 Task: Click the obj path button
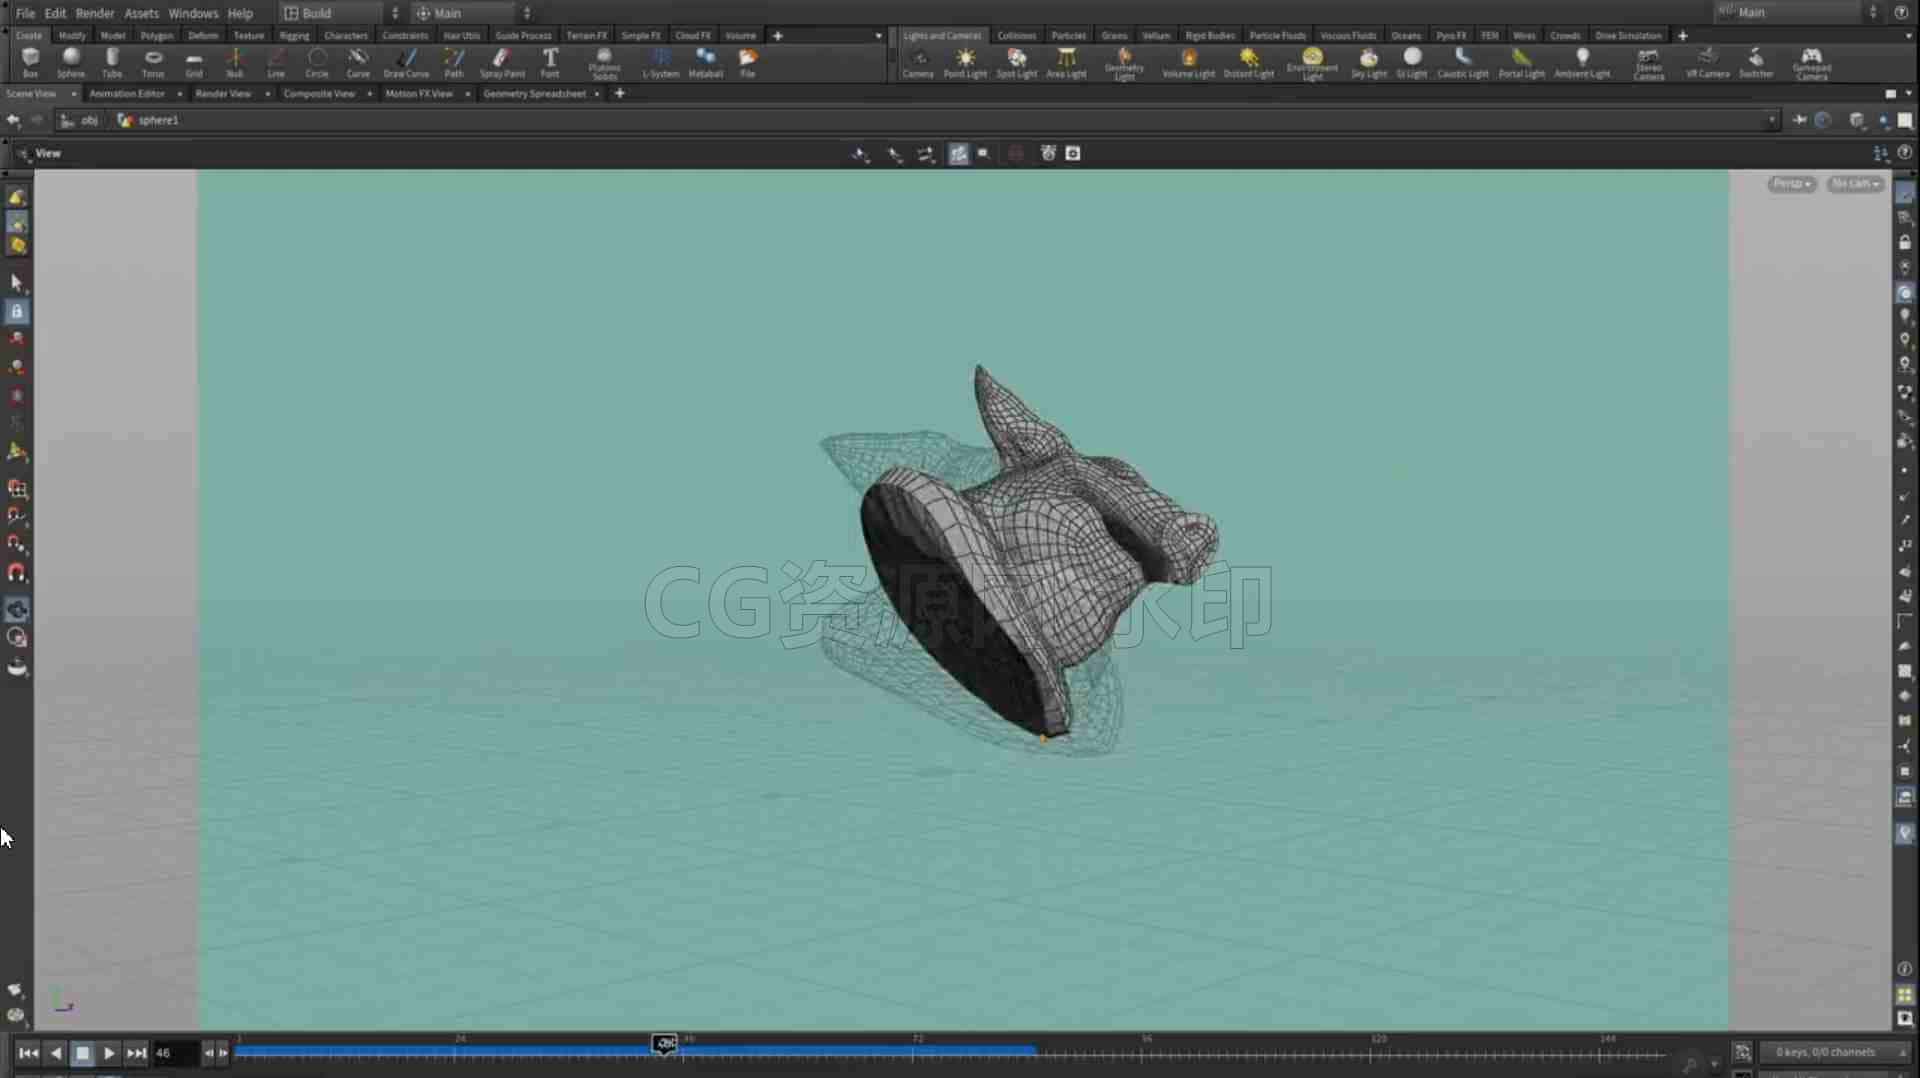pyautogui.click(x=80, y=120)
